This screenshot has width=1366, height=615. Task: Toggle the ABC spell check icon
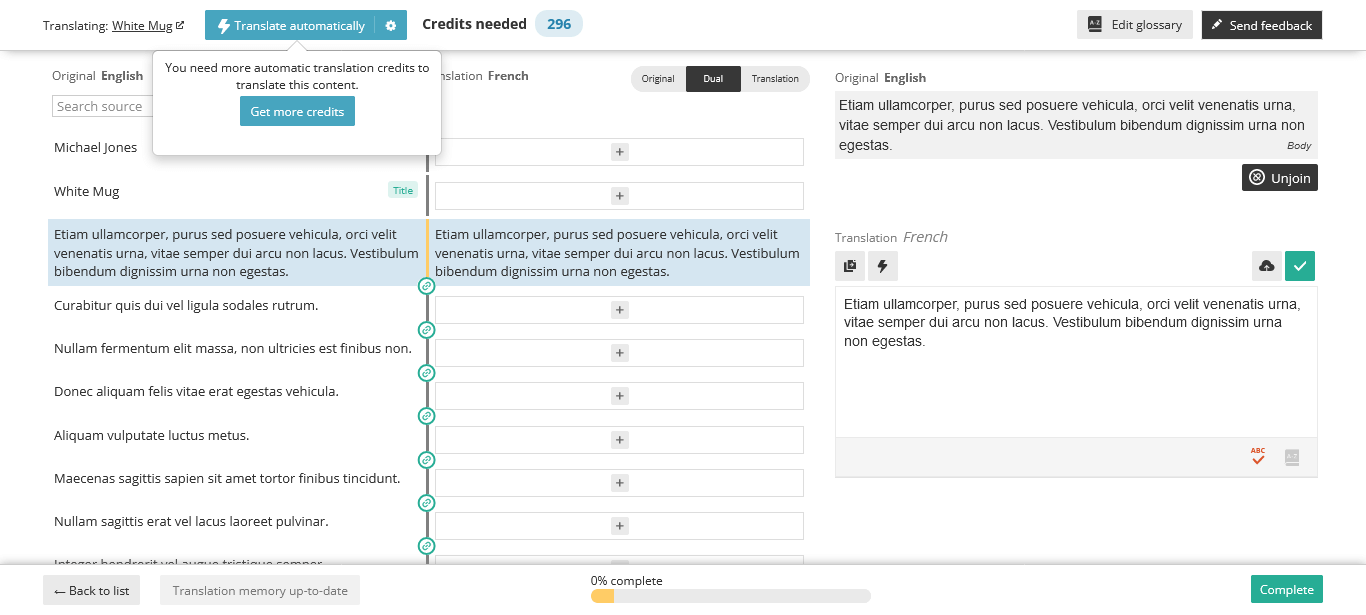point(1258,457)
